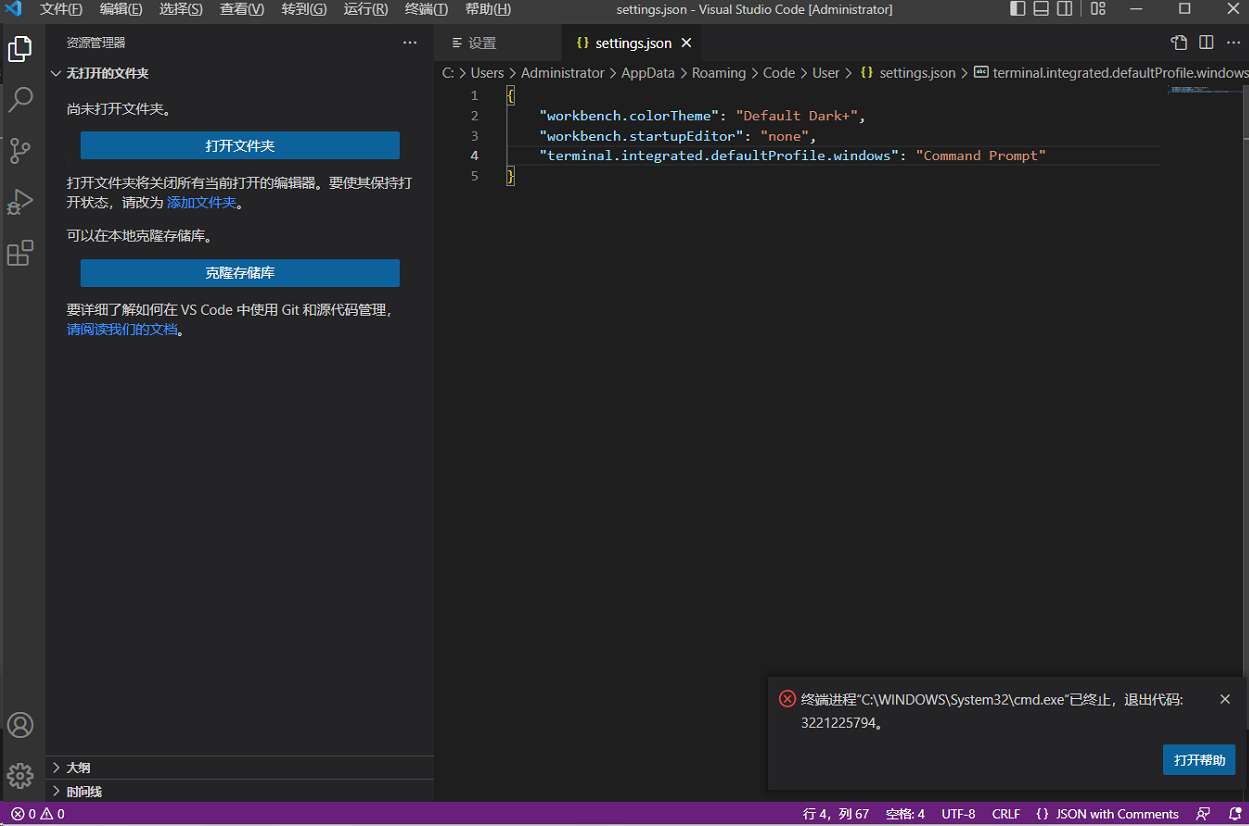Expand the 时间线 section
Viewport: 1249px width, 826px height.
tap(240, 792)
